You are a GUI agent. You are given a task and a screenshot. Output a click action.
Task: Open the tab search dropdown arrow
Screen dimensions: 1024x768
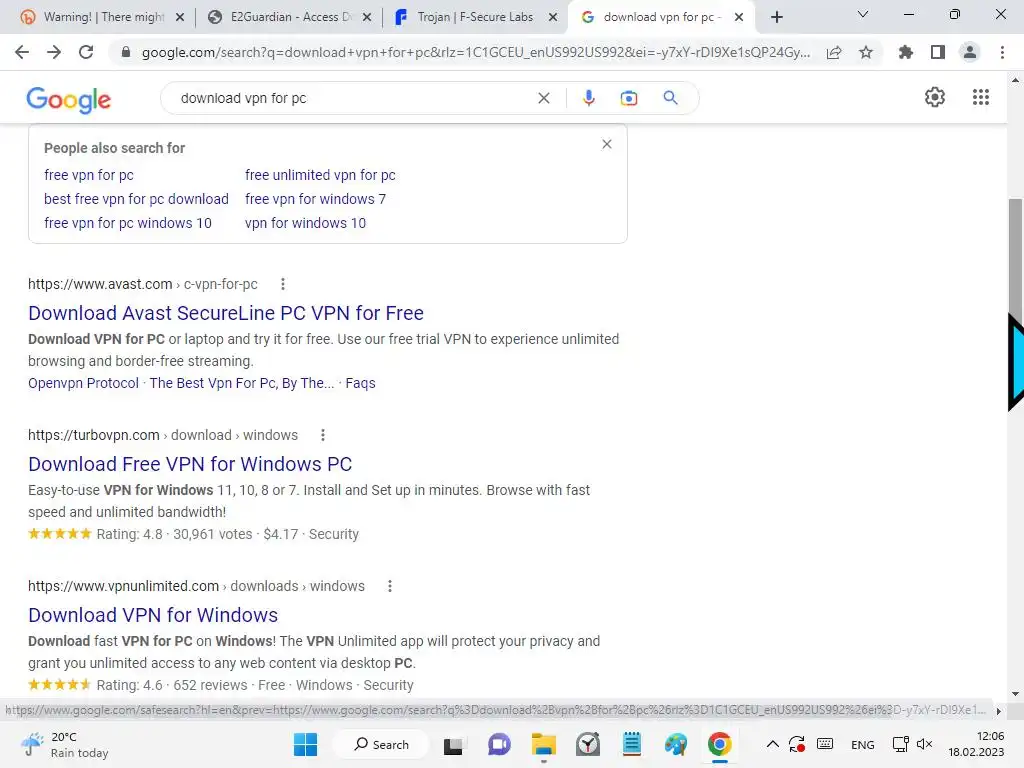click(x=863, y=14)
